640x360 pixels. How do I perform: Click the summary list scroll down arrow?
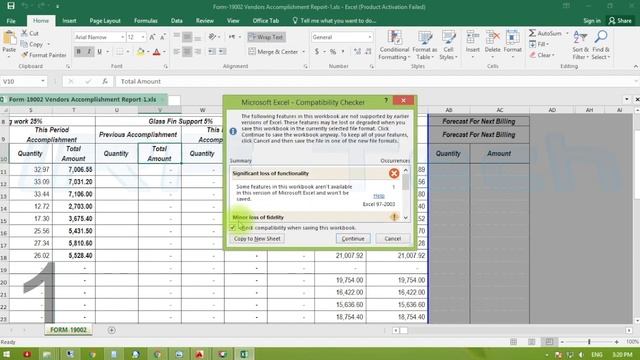[x=406, y=218]
